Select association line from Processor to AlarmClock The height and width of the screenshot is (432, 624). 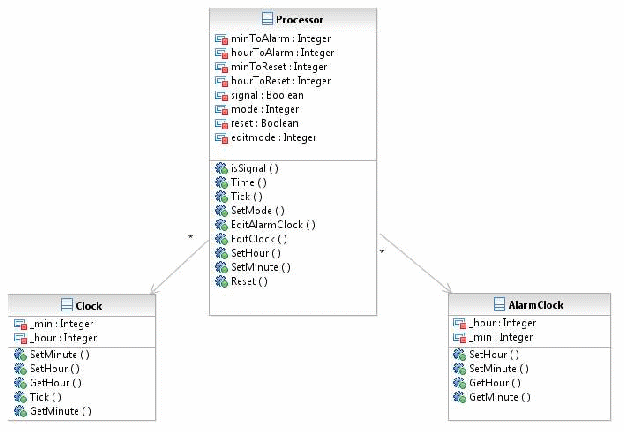416,264
